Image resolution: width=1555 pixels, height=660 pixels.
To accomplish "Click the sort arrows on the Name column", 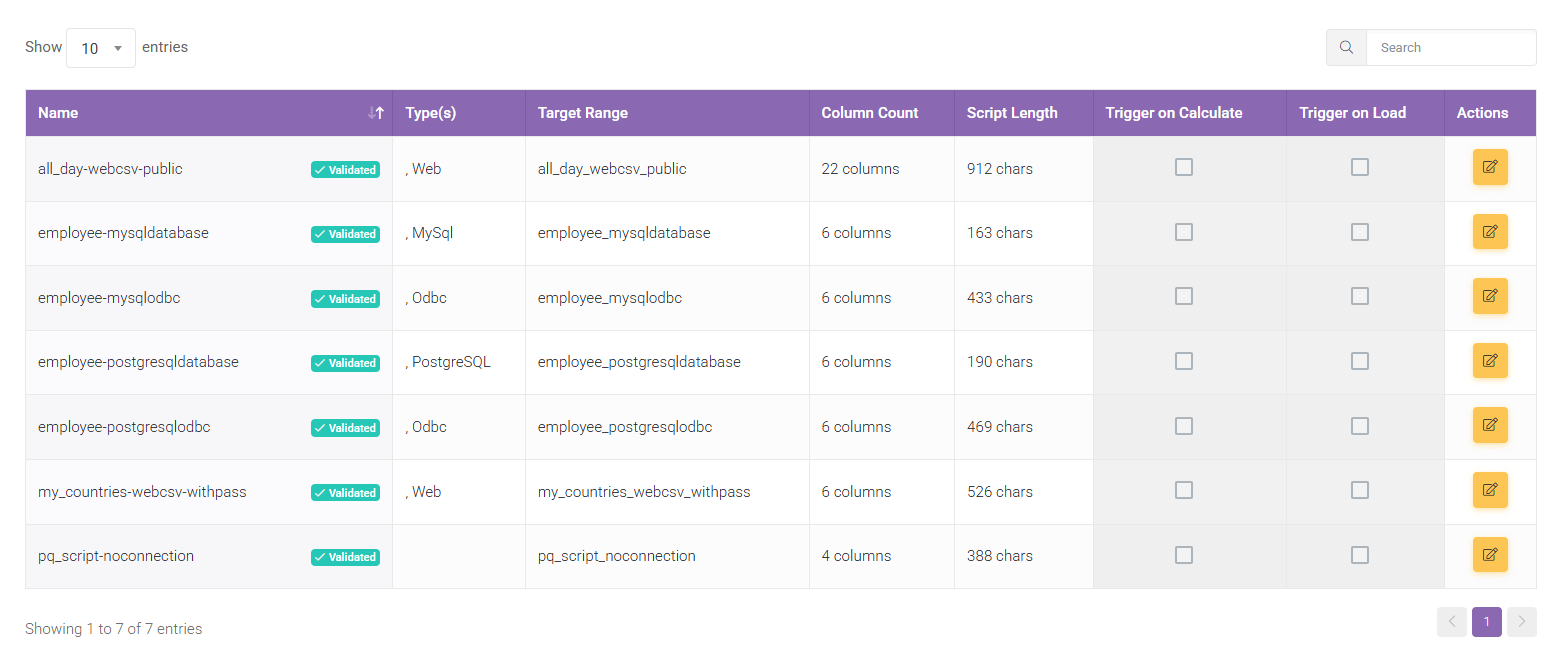I will (377, 113).
